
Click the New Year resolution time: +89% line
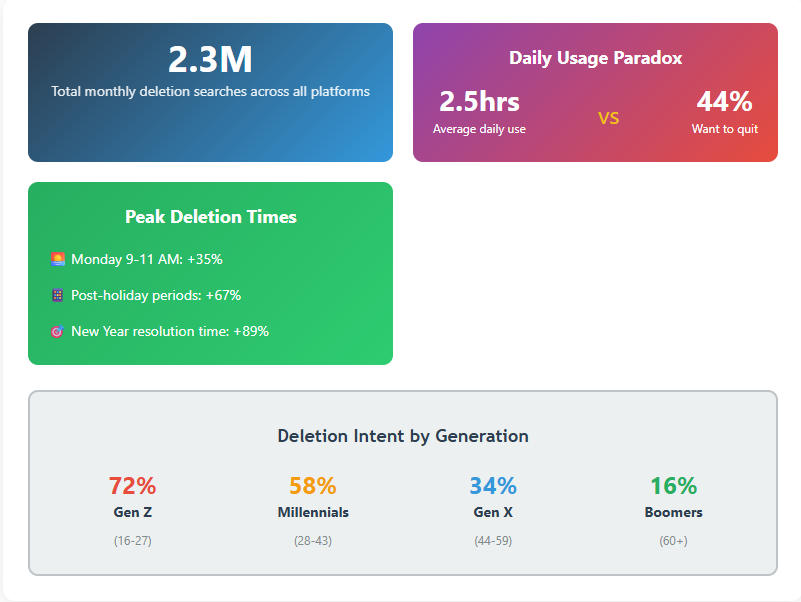coord(169,331)
